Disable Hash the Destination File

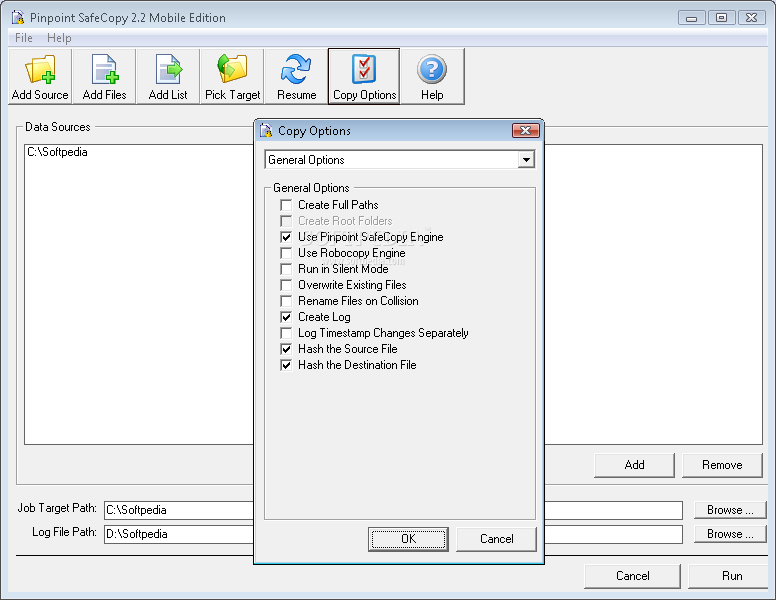(286, 365)
